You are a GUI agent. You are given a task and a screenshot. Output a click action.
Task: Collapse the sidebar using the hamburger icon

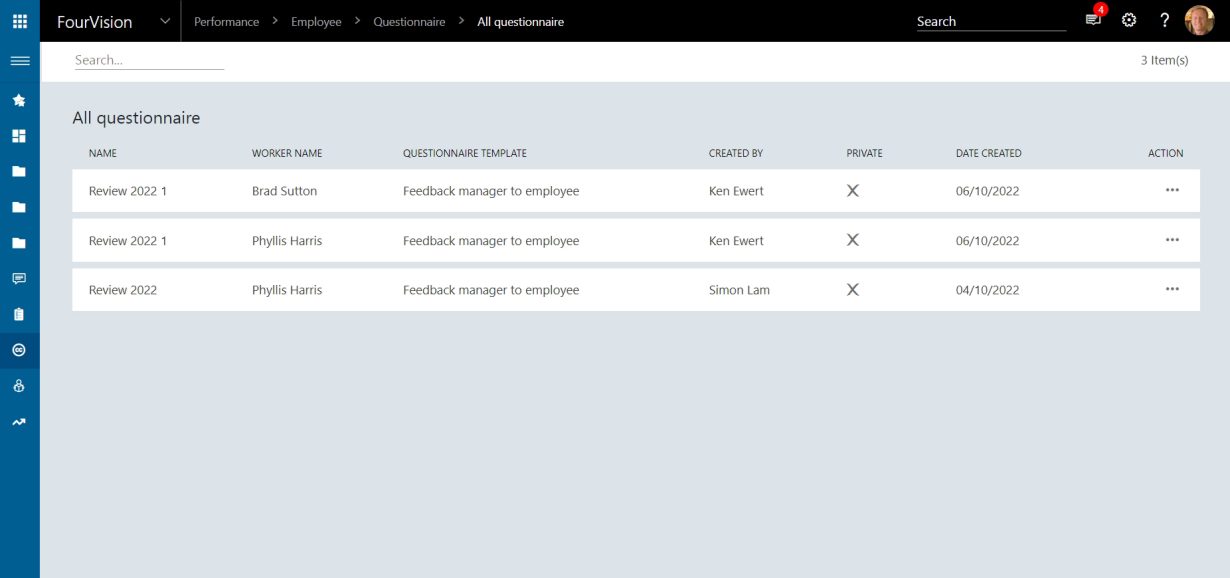[19, 61]
